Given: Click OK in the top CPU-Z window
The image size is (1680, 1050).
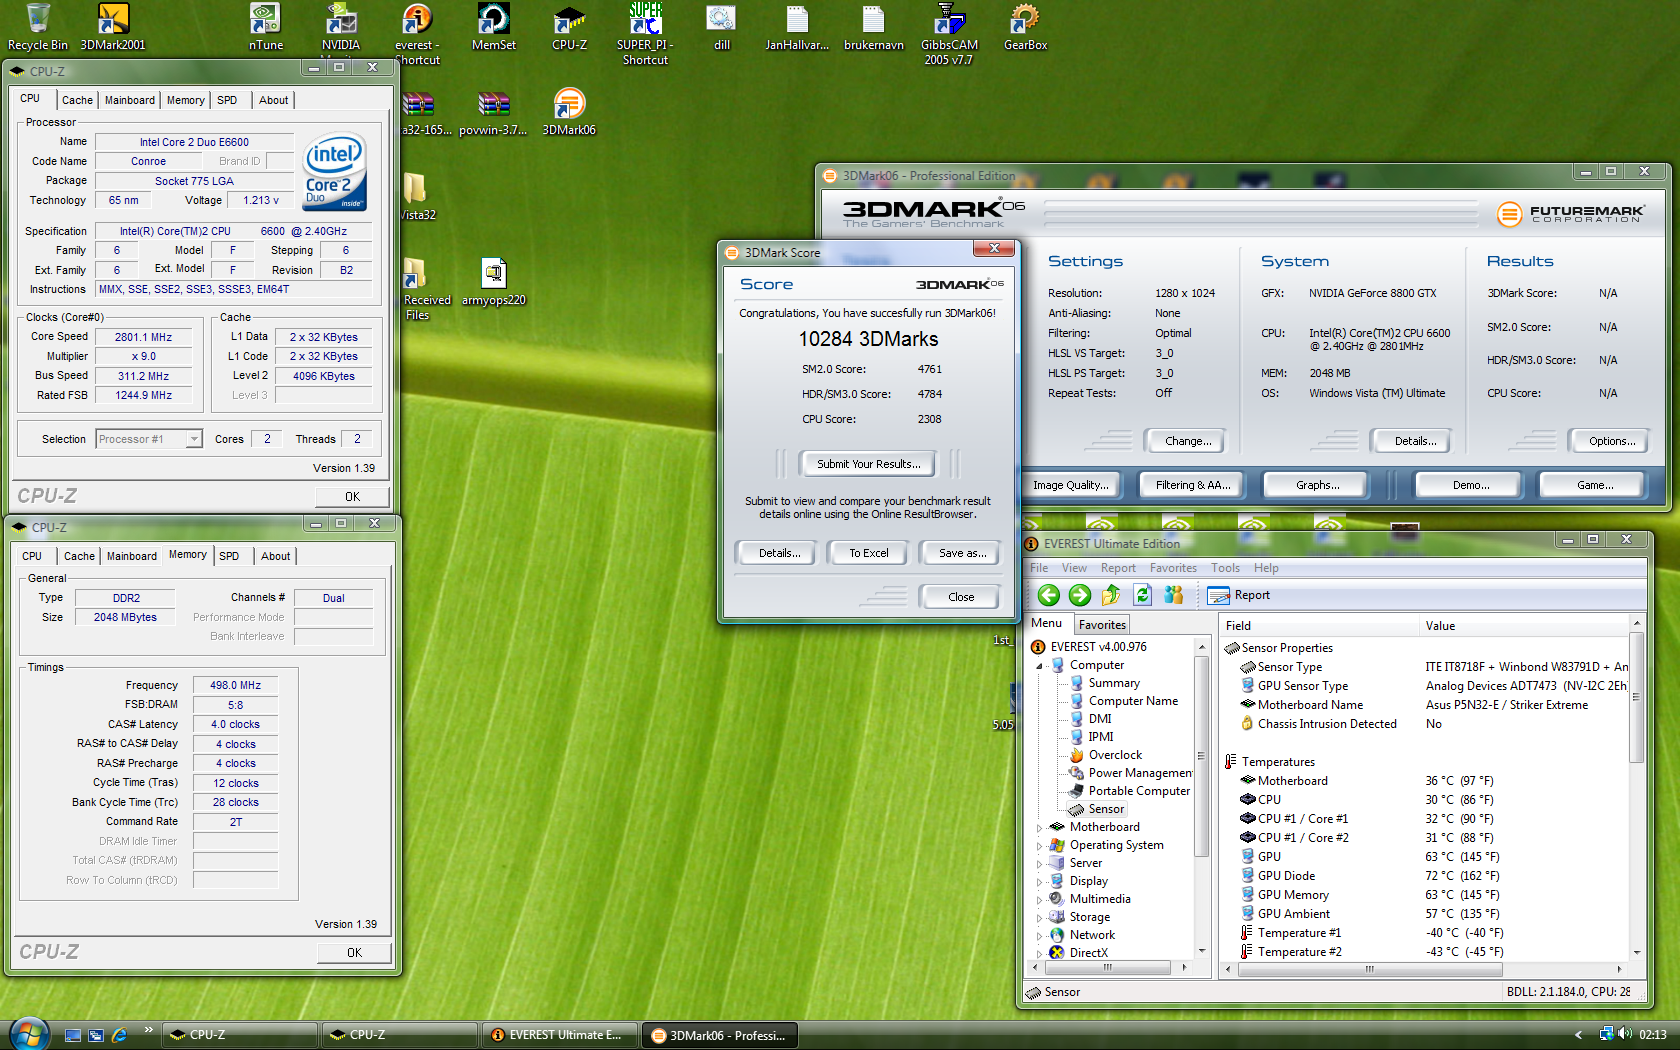Looking at the screenshot, I should click(x=352, y=497).
